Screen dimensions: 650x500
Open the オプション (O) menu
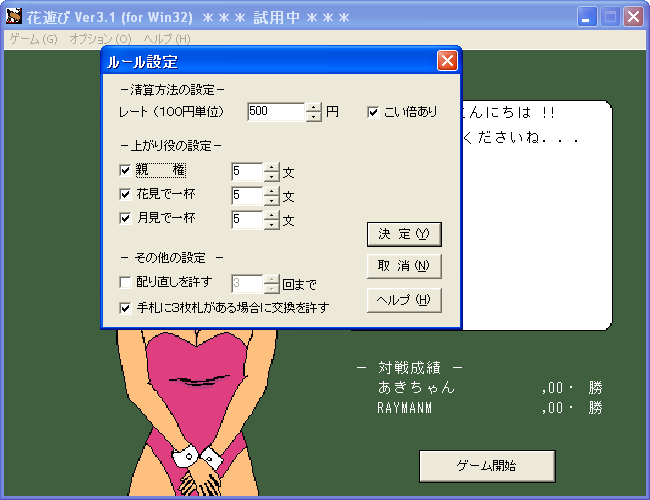click(x=100, y=39)
